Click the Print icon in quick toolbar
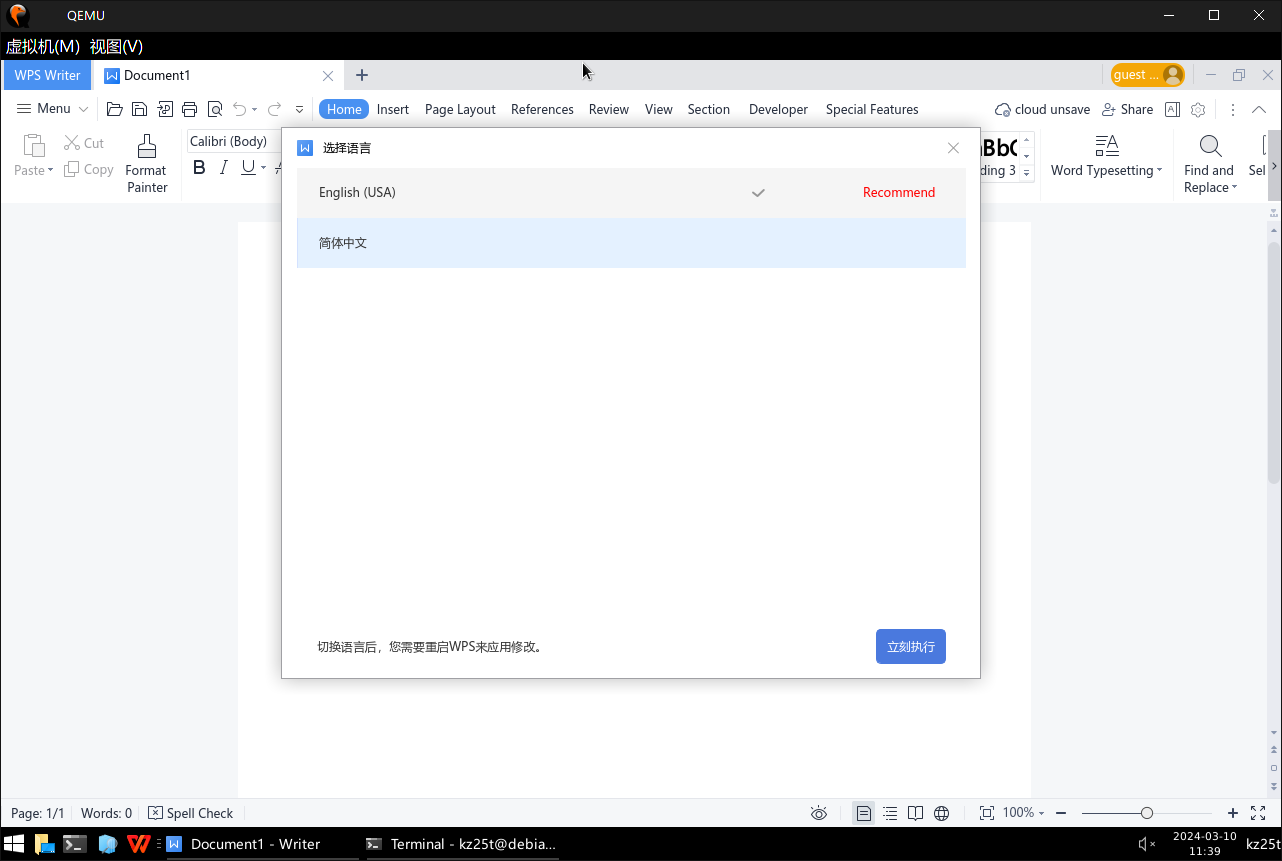The image size is (1282, 861). click(x=189, y=109)
